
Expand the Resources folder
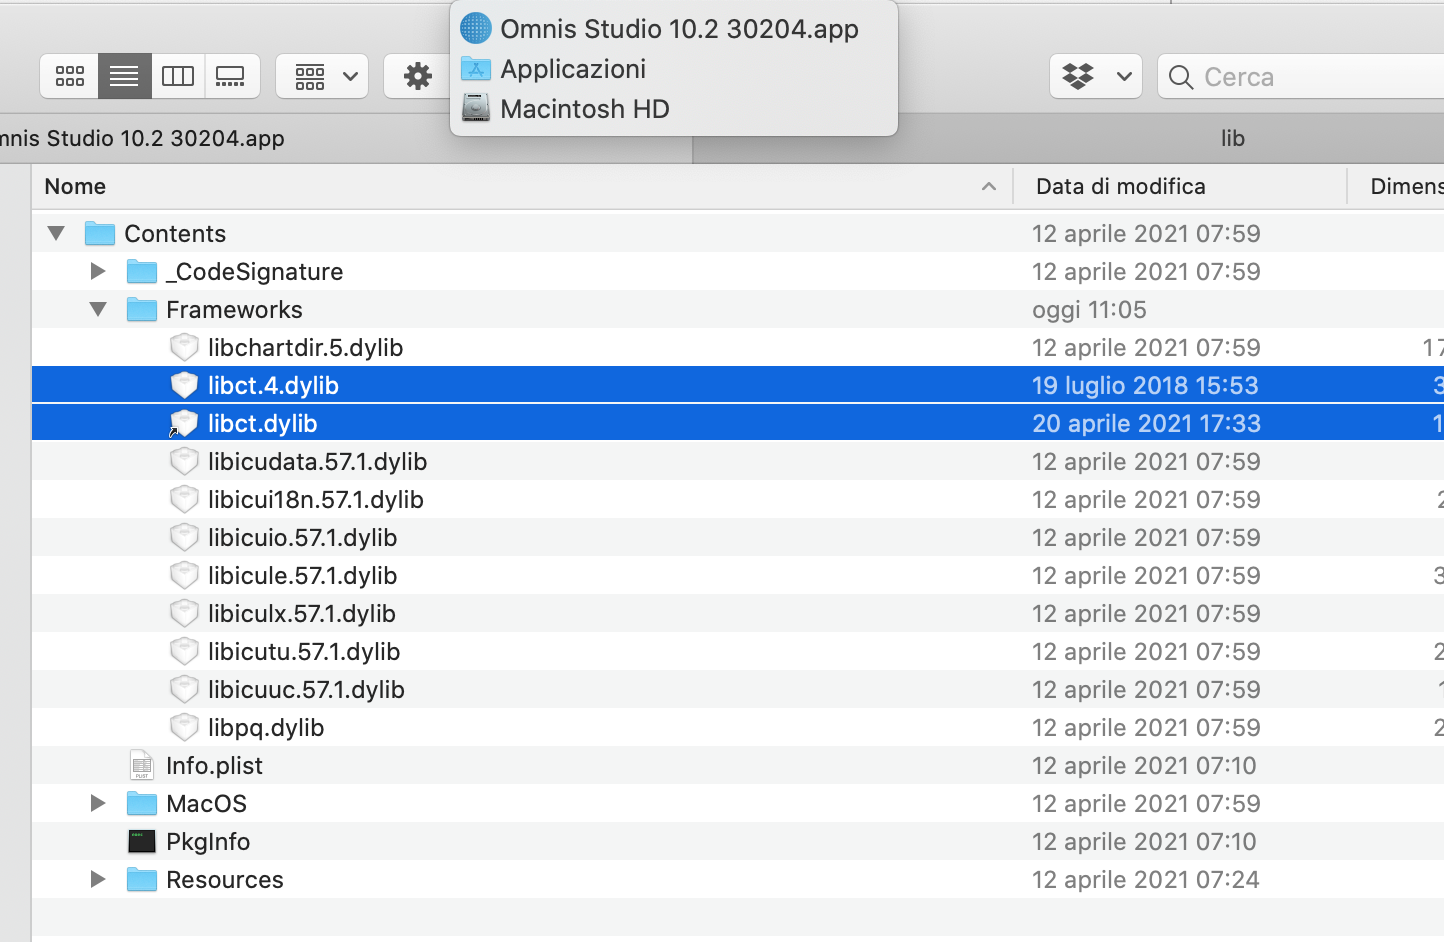coord(98,879)
